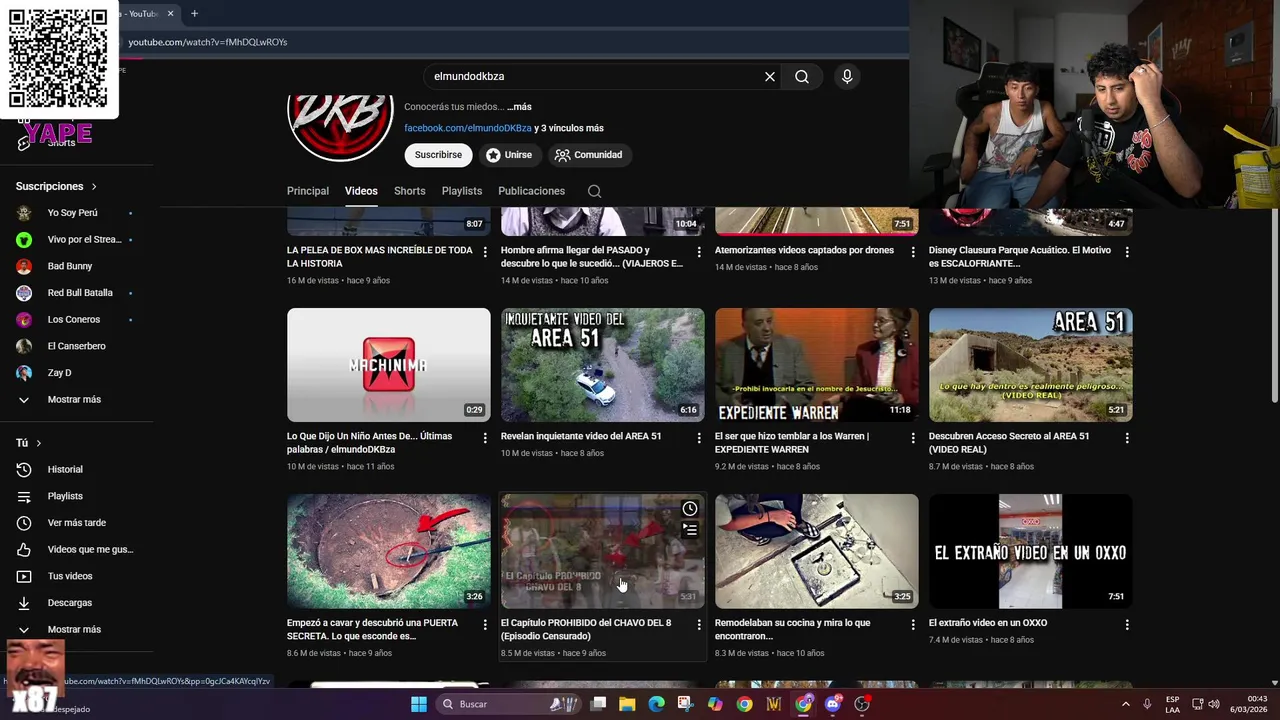Show hidden system tray icons

[x=1125, y=704]
